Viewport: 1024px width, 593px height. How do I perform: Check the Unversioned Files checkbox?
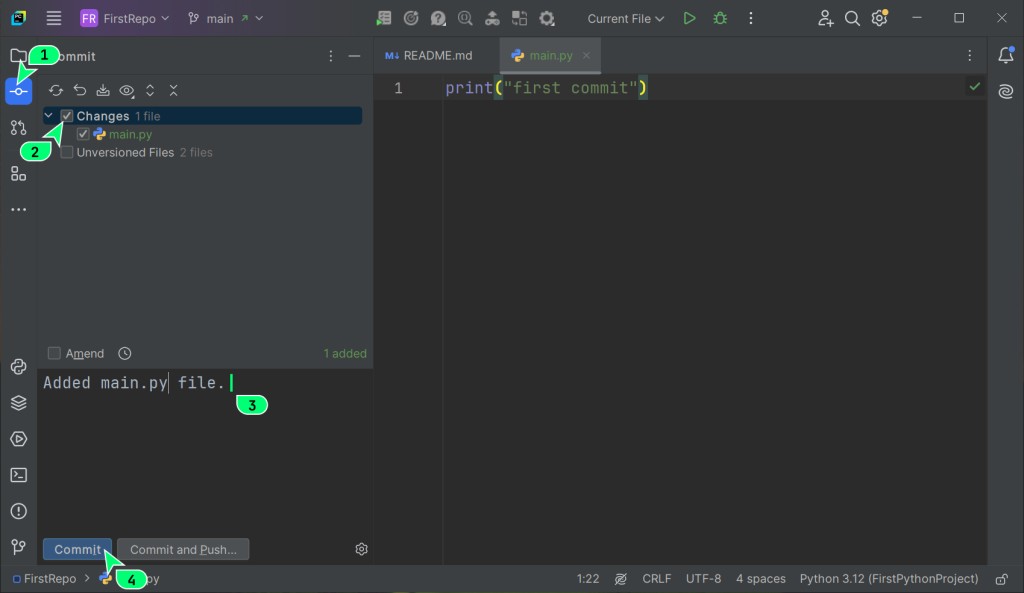pos(67,153)
